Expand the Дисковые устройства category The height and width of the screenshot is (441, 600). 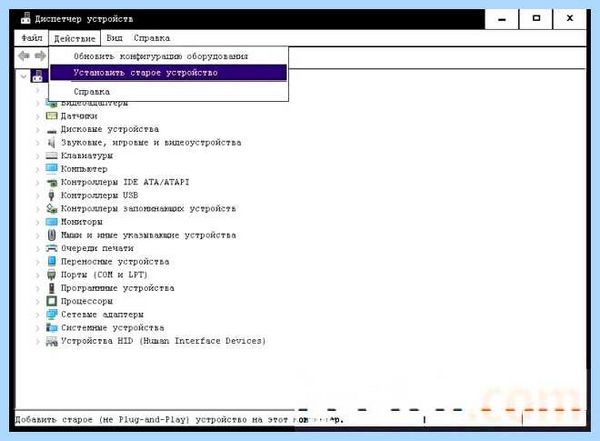38,129
